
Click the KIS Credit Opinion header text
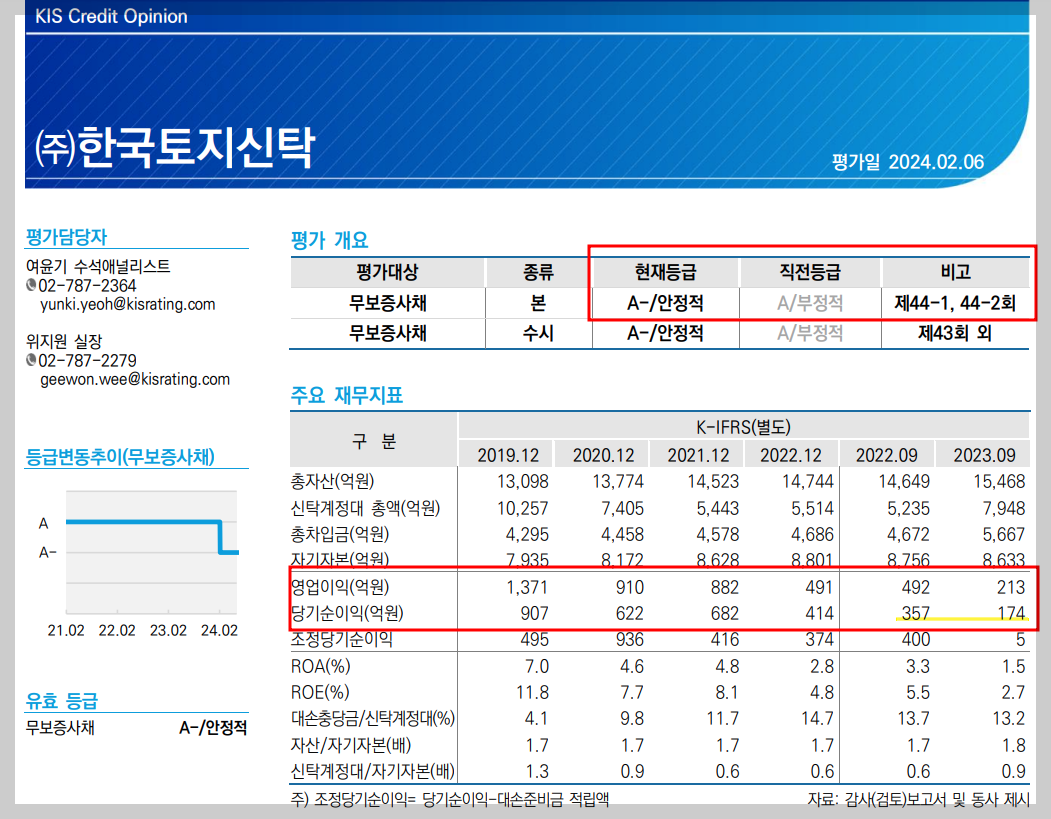click(111, 16)
